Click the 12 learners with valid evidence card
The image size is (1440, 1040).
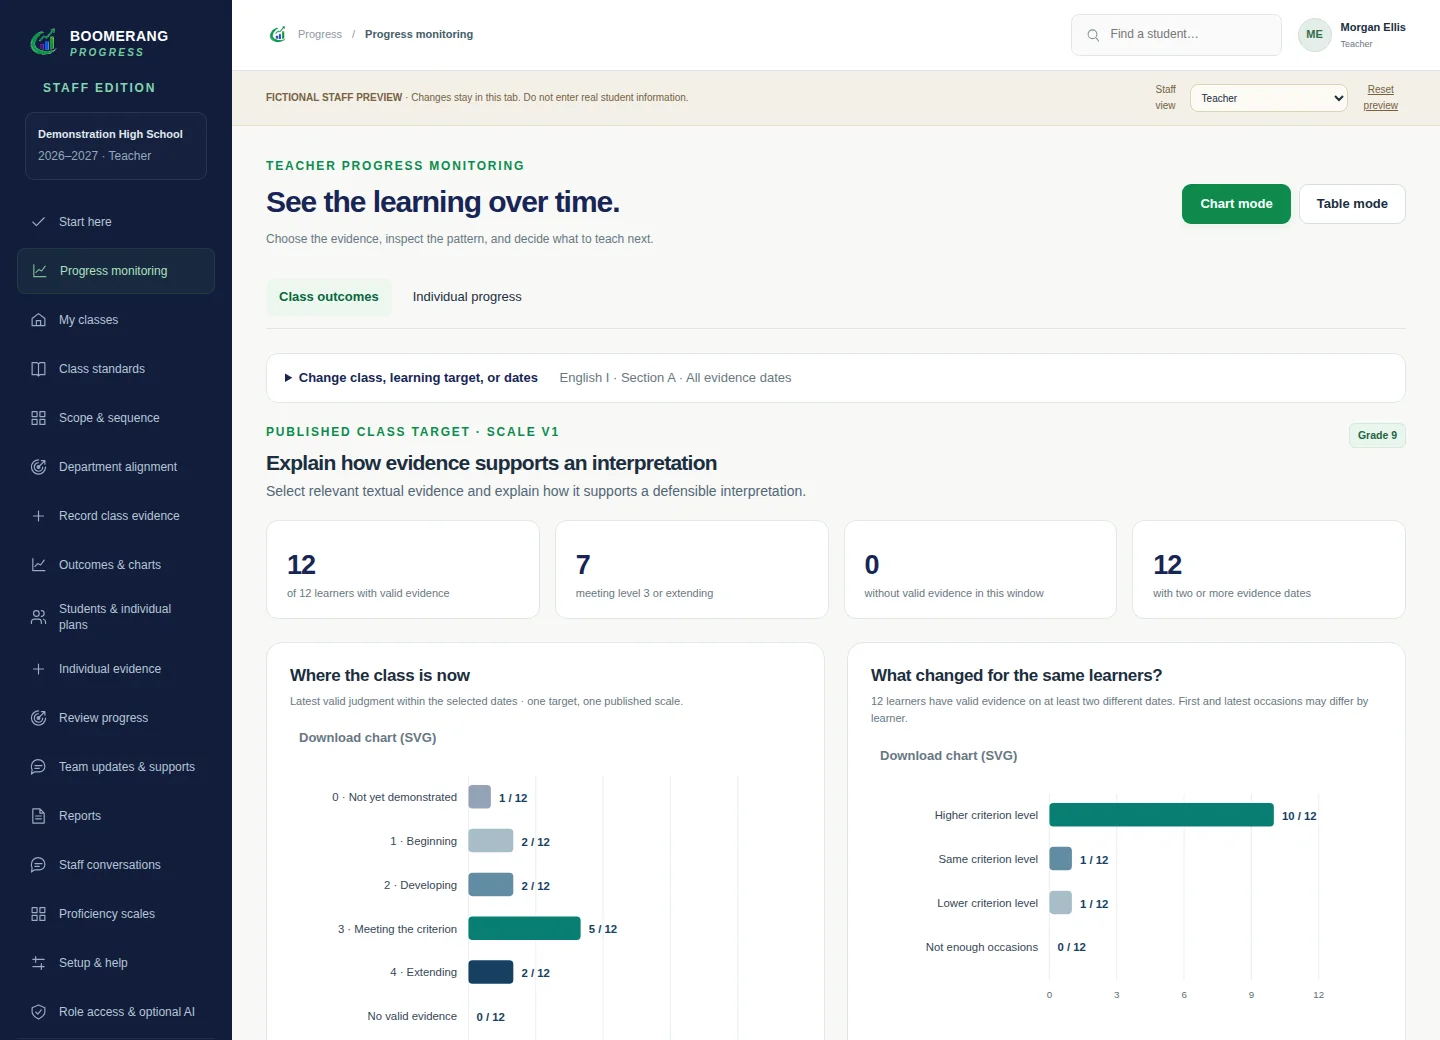click(x=403, y=570)
